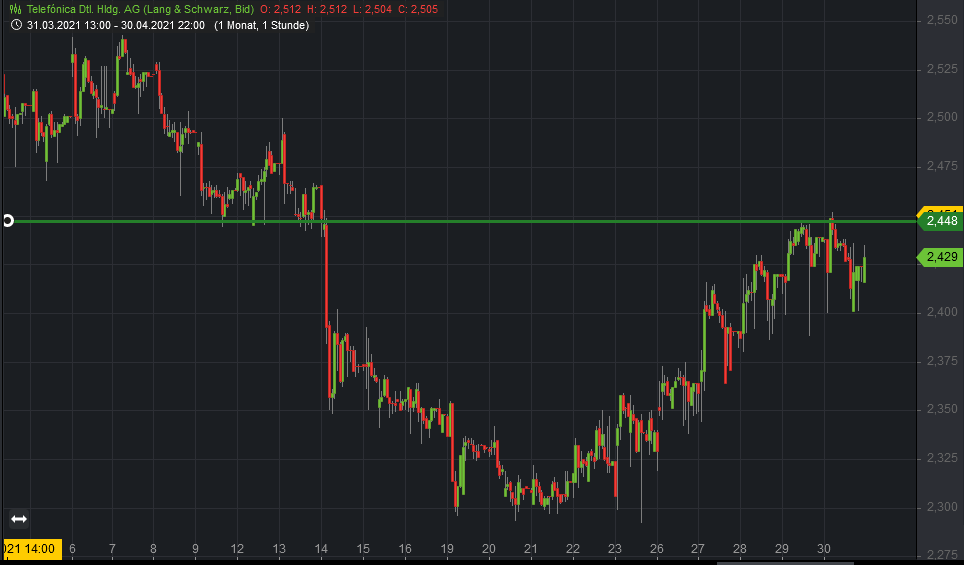Viewport: 964px width, 565px height.
Task: Click the yellow 14:00 crosshair time label
Action: [x=31, y=548]
